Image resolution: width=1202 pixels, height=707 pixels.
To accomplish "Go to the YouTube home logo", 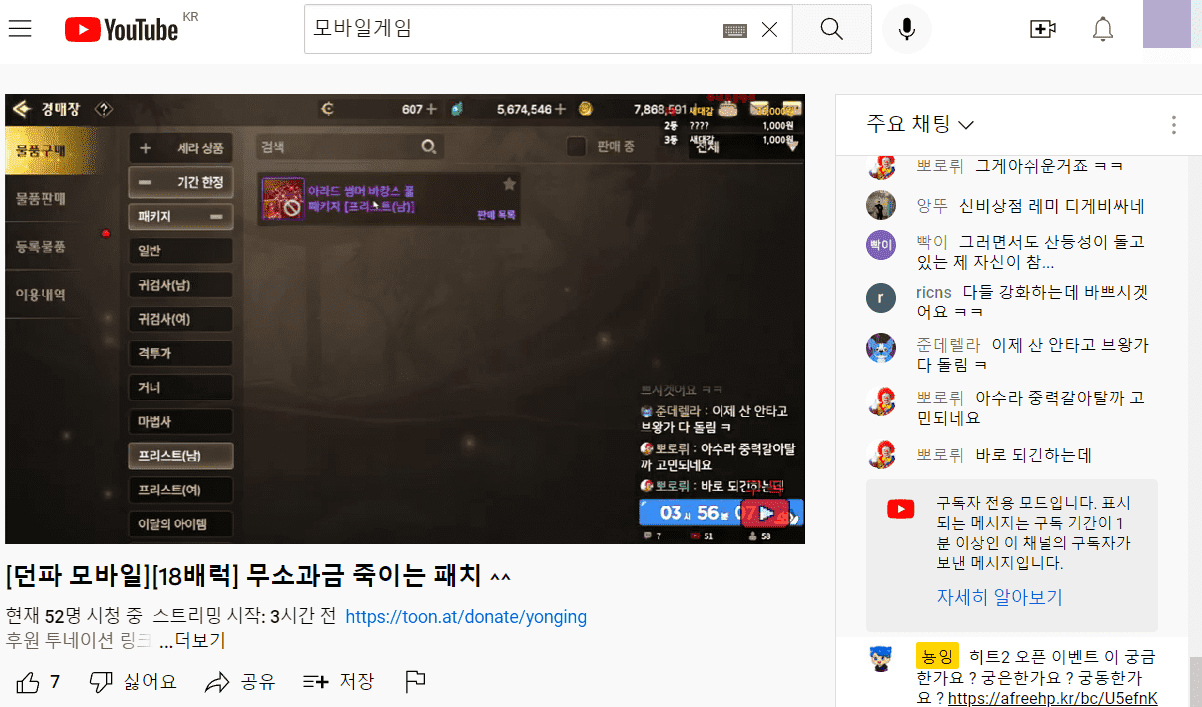I will coord(121,30).
